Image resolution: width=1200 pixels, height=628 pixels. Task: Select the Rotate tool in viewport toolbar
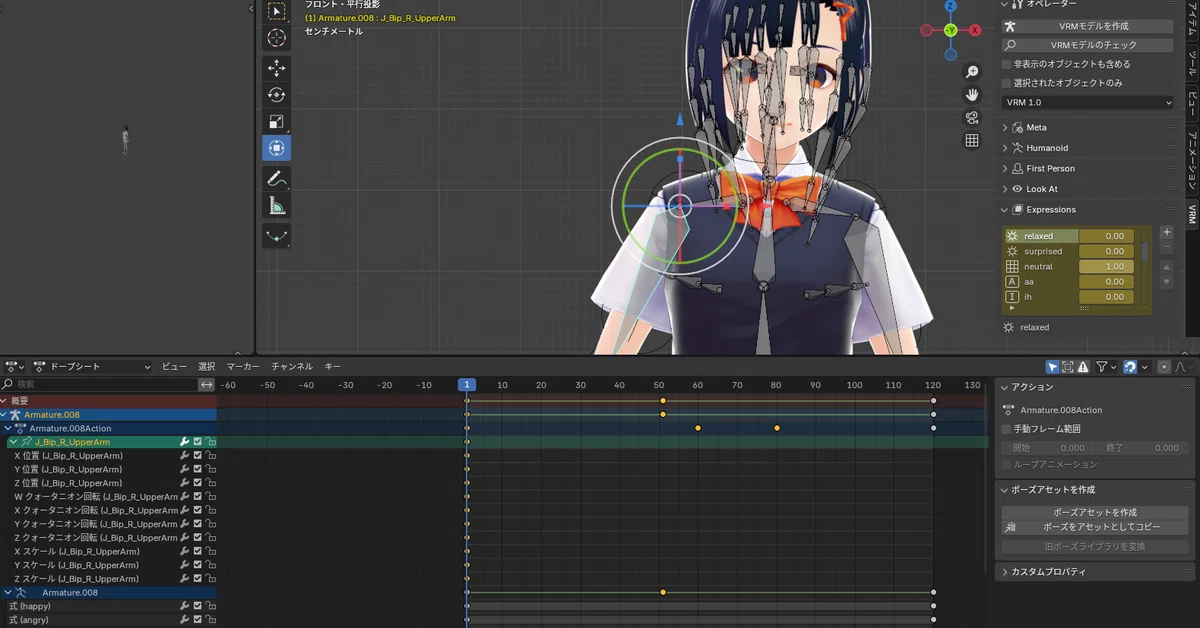(277, 95)
